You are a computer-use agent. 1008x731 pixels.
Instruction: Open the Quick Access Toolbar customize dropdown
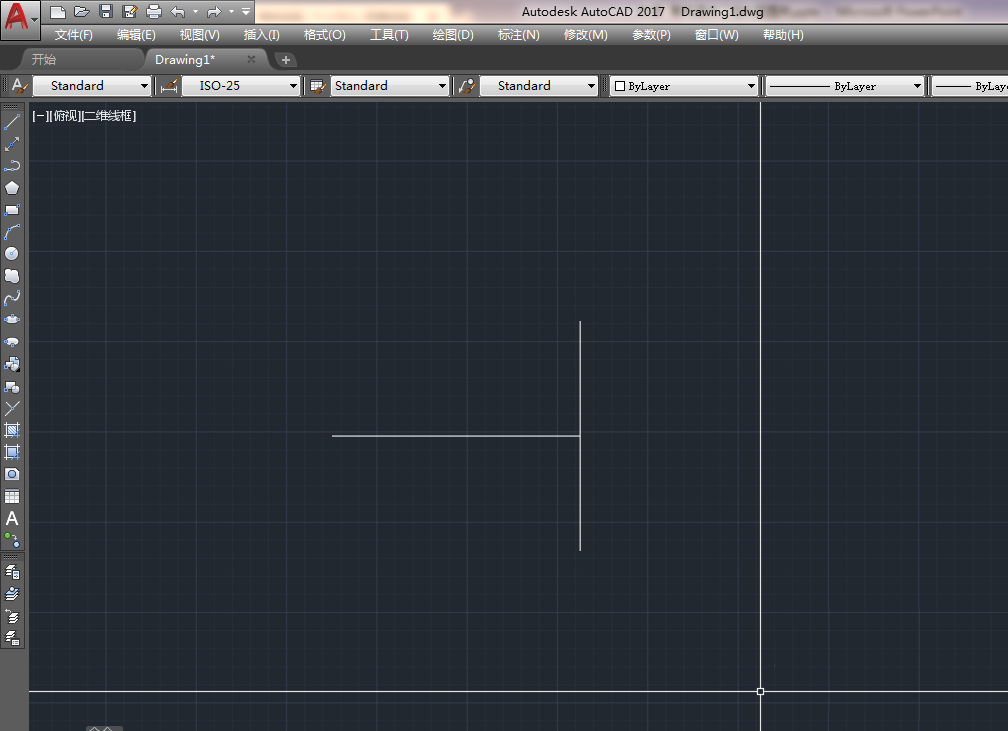coord(246,12)
